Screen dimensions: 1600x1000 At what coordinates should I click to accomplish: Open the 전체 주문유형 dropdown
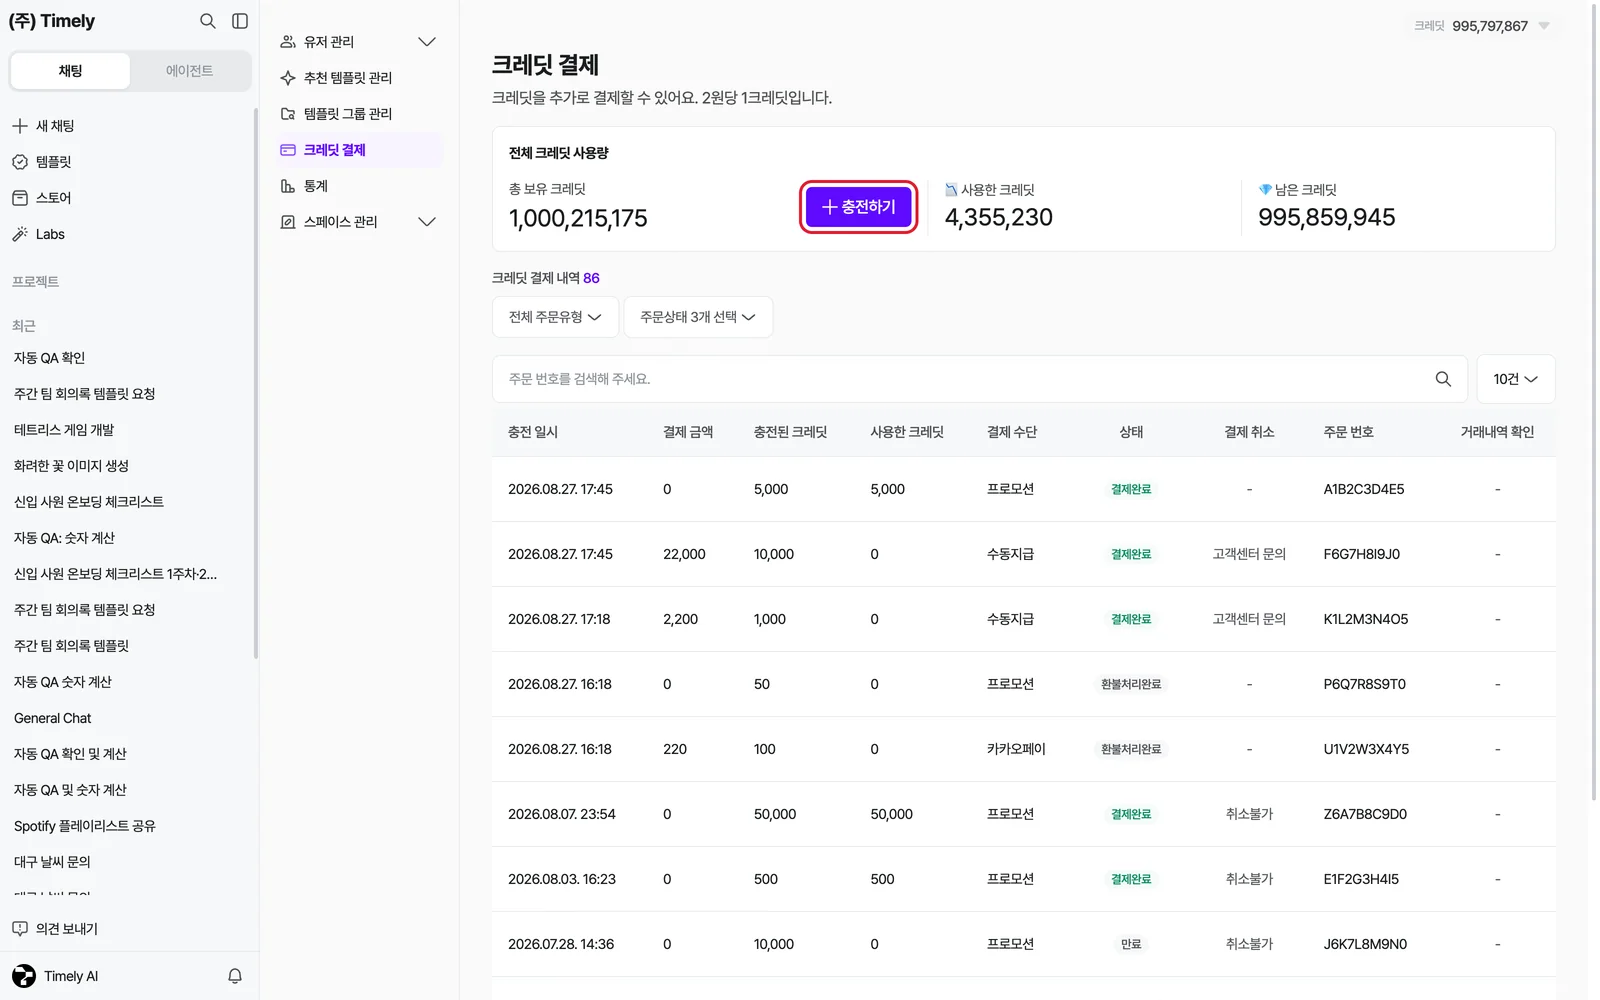(555, 317)
